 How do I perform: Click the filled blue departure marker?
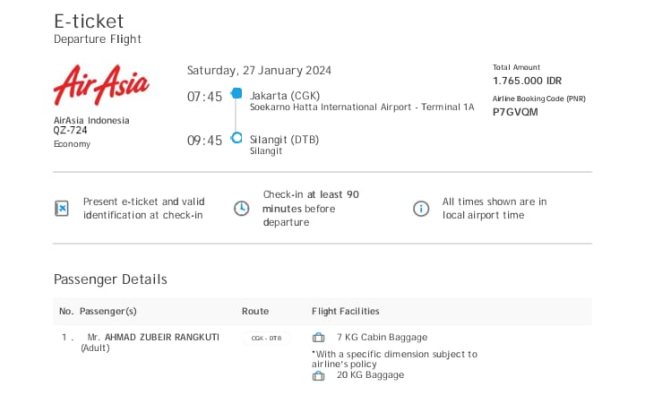pos(237,93)
